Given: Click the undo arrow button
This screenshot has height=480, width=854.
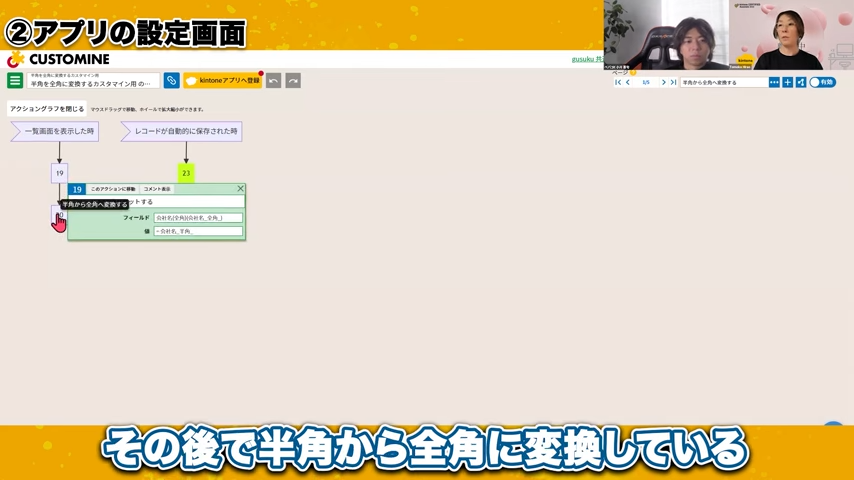Looking at the screenshot, I should click(x=273, y=81).
